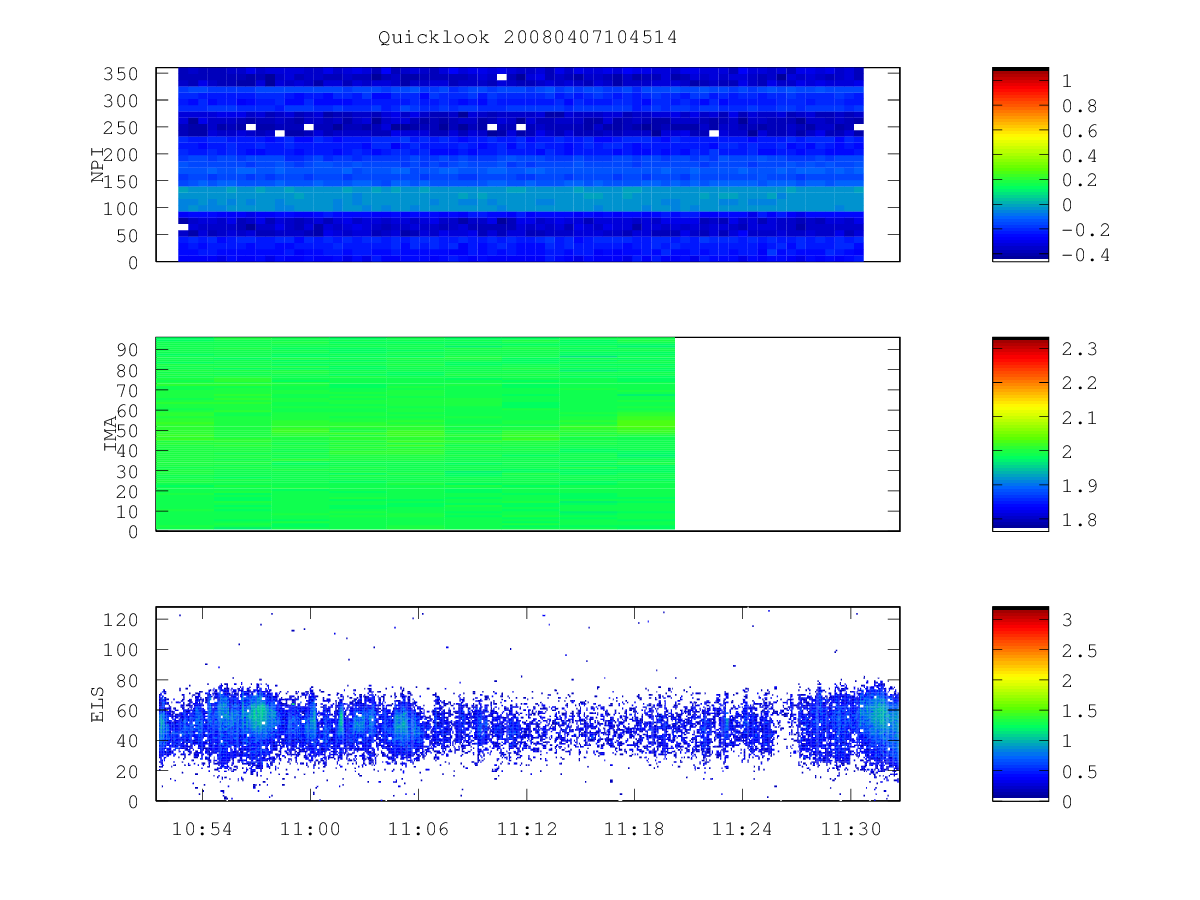Click the 2.3 value on IMA colorbar
This screenshot has height=900, width=1200.
[x=1078, y=349]
